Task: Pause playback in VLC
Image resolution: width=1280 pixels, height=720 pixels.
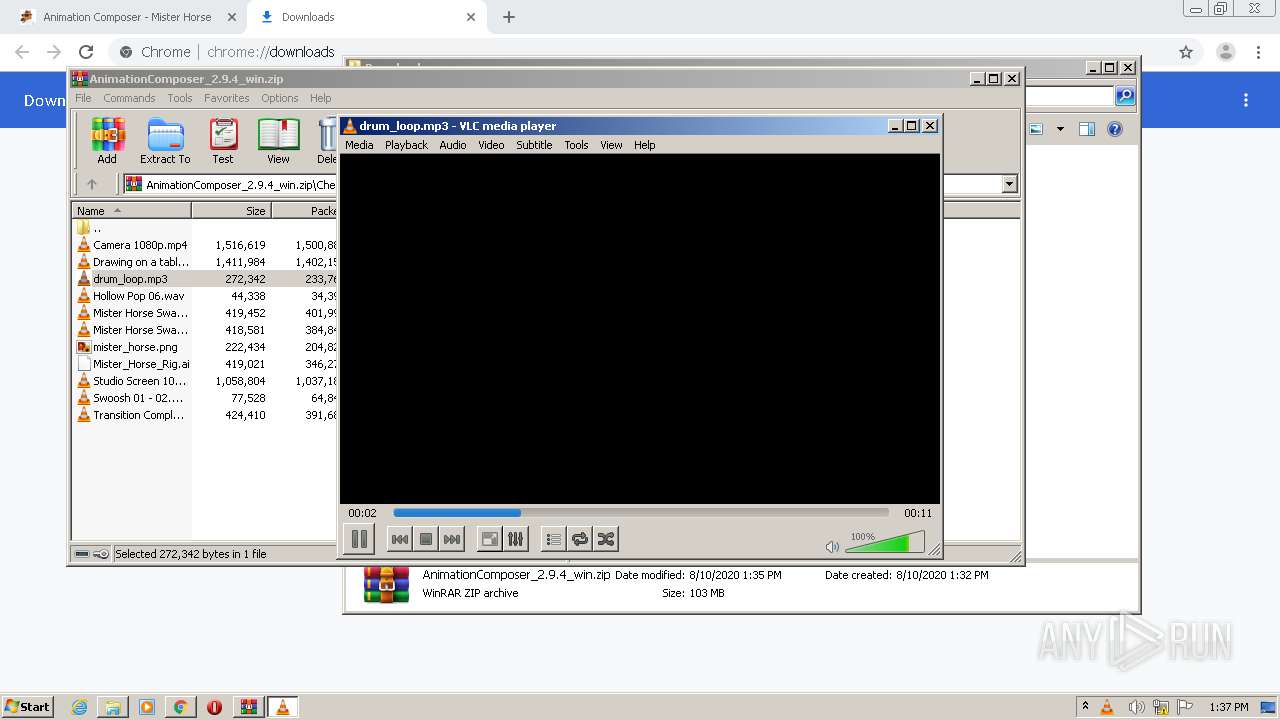Action: (x=359, y=539)
